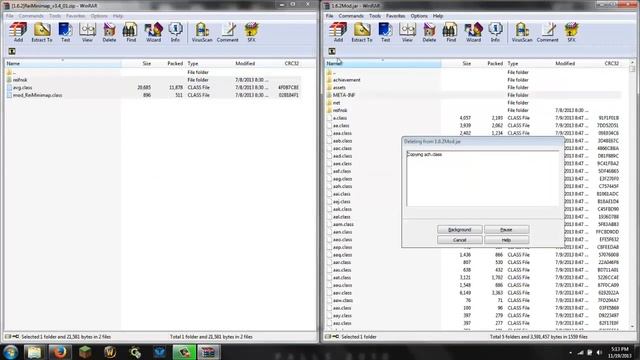Click SFX icon in right 1.6.2Mod.jar window

click(x=571, y=32)
